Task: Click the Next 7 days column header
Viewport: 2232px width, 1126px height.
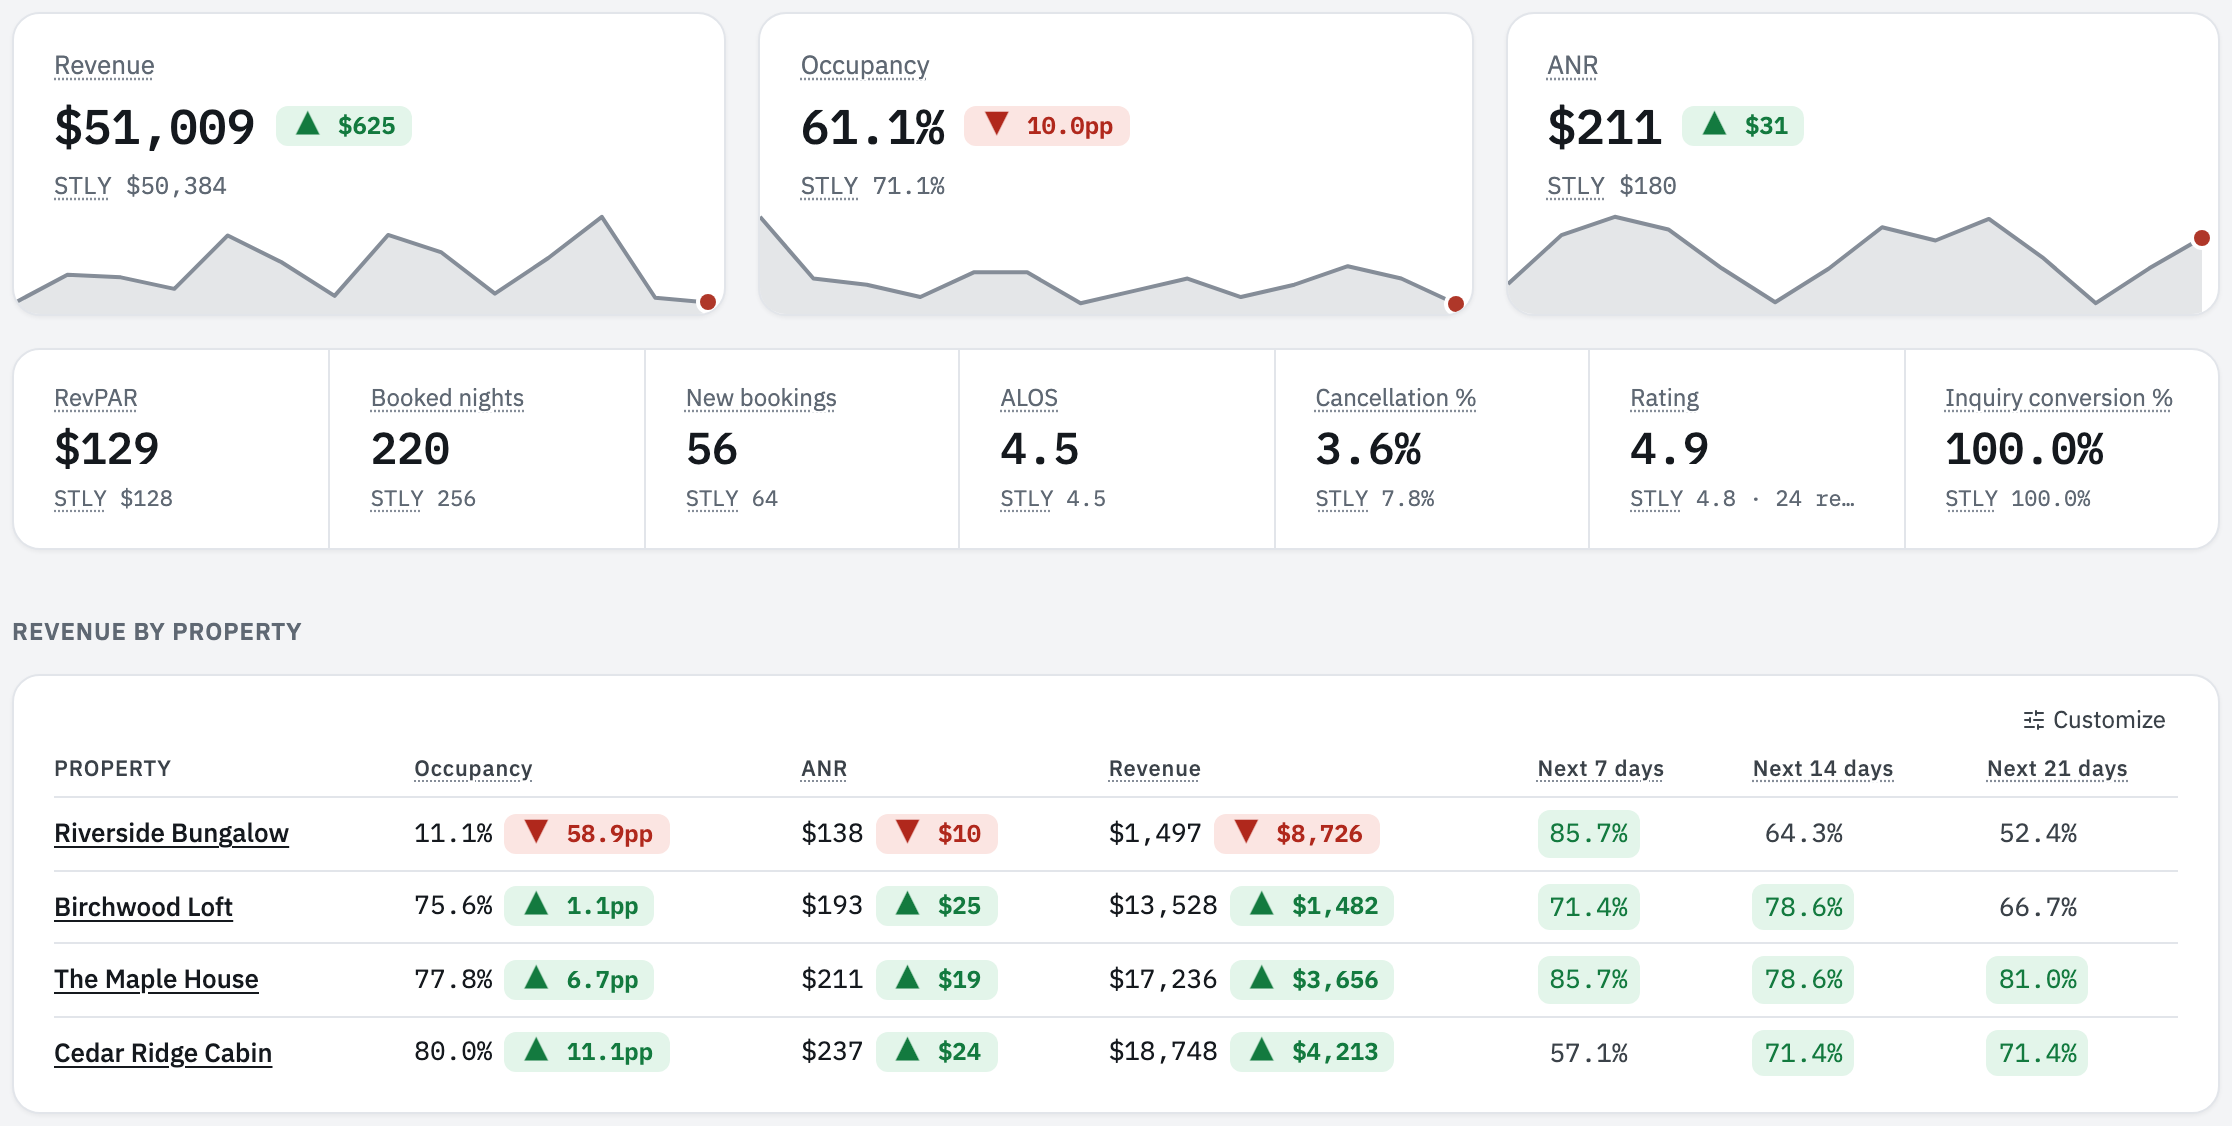Action: 1600,768
